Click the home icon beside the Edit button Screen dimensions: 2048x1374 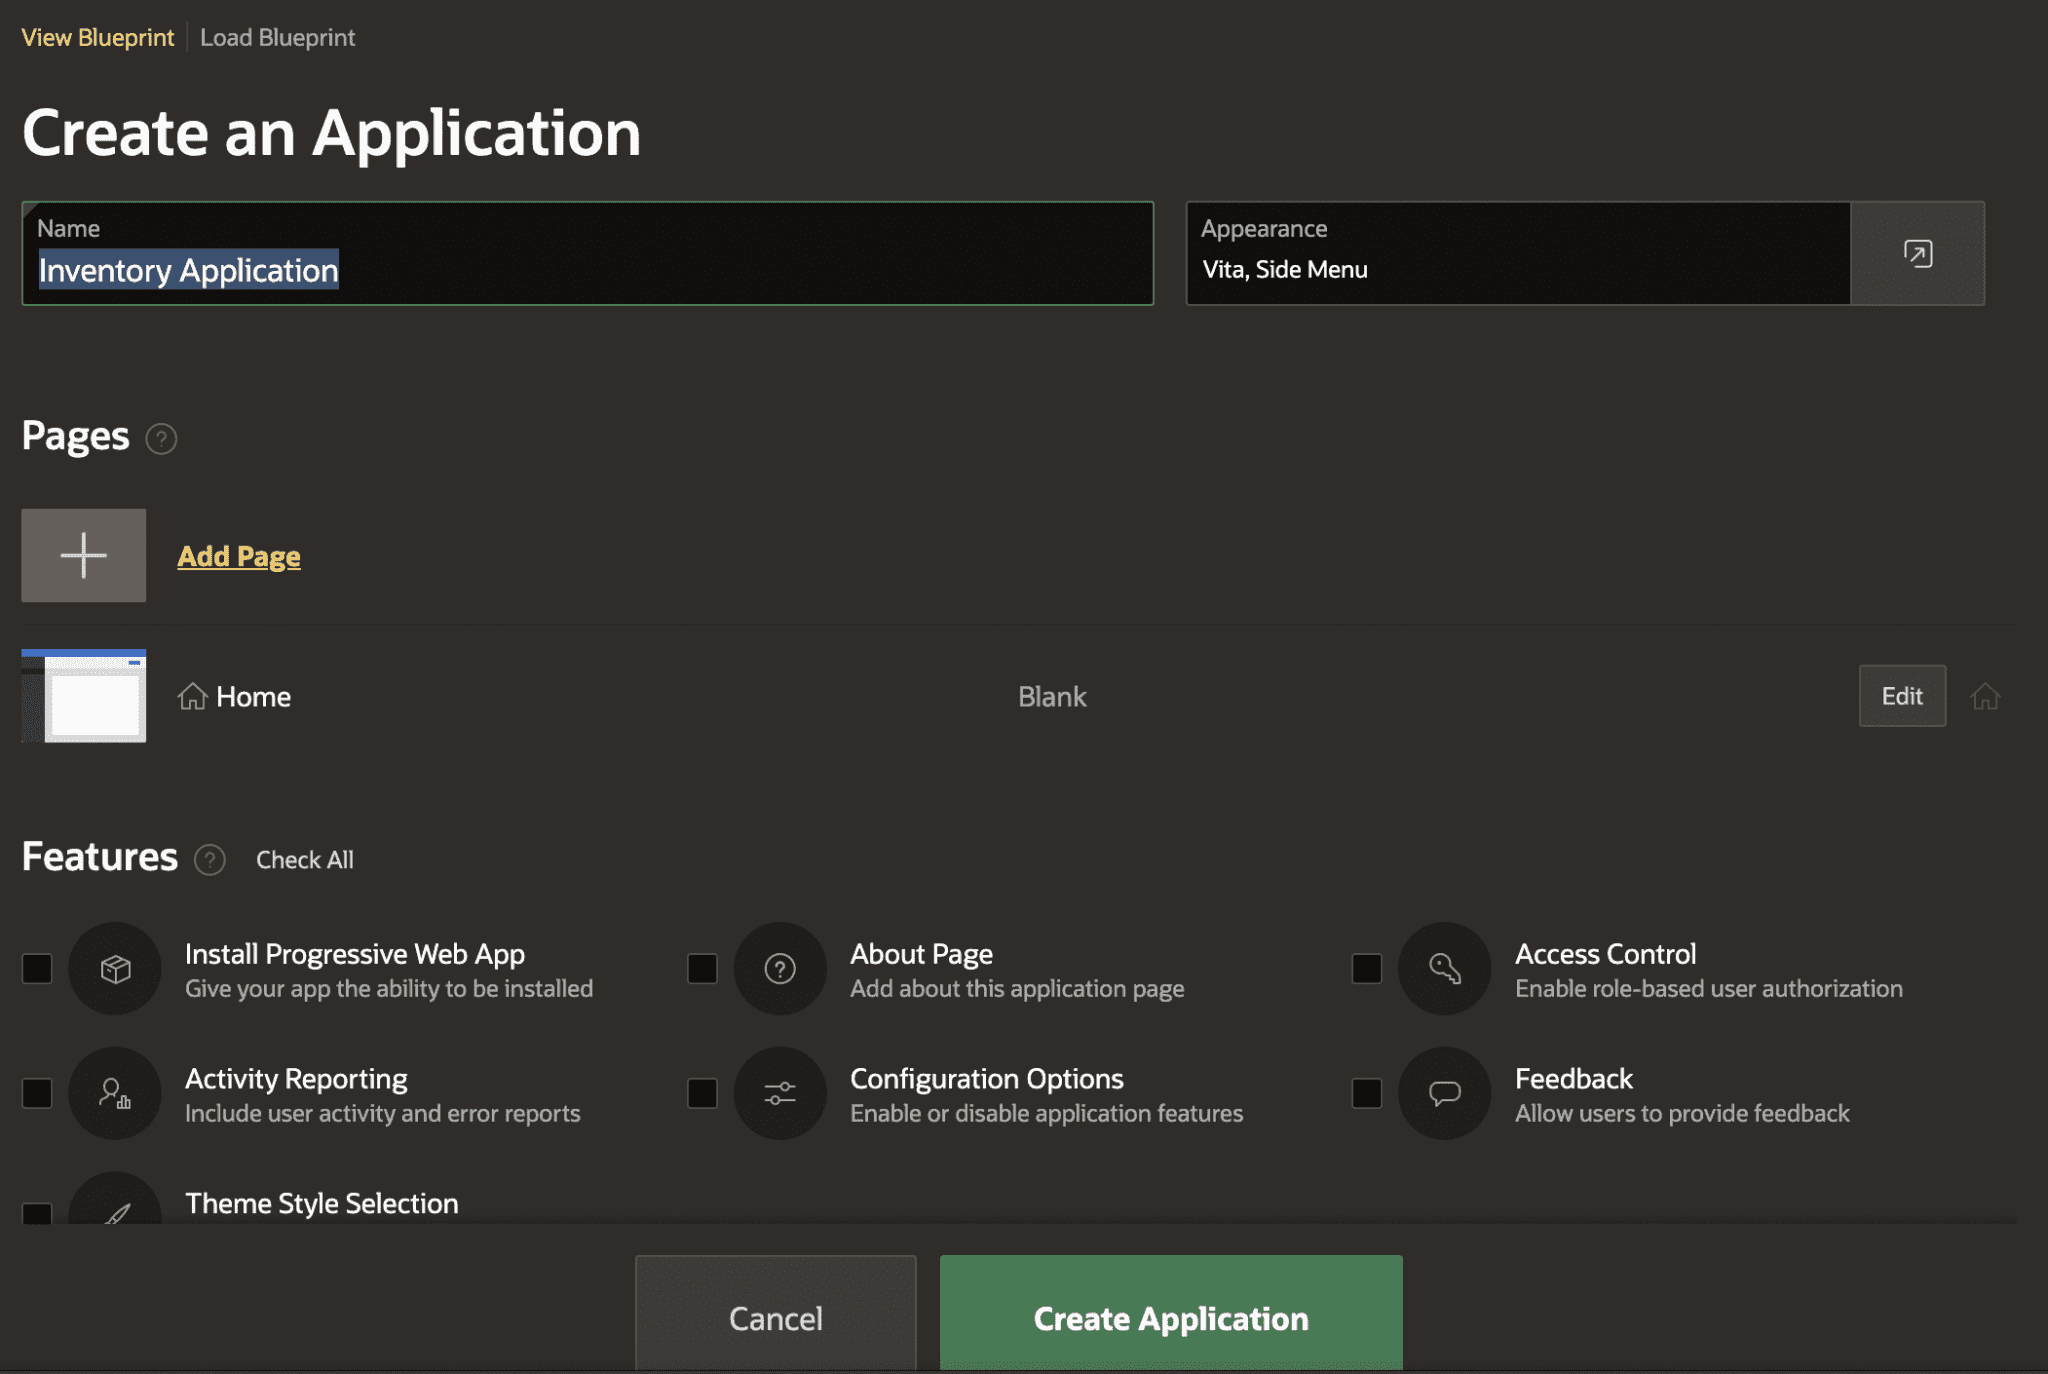click(1986, 696)
